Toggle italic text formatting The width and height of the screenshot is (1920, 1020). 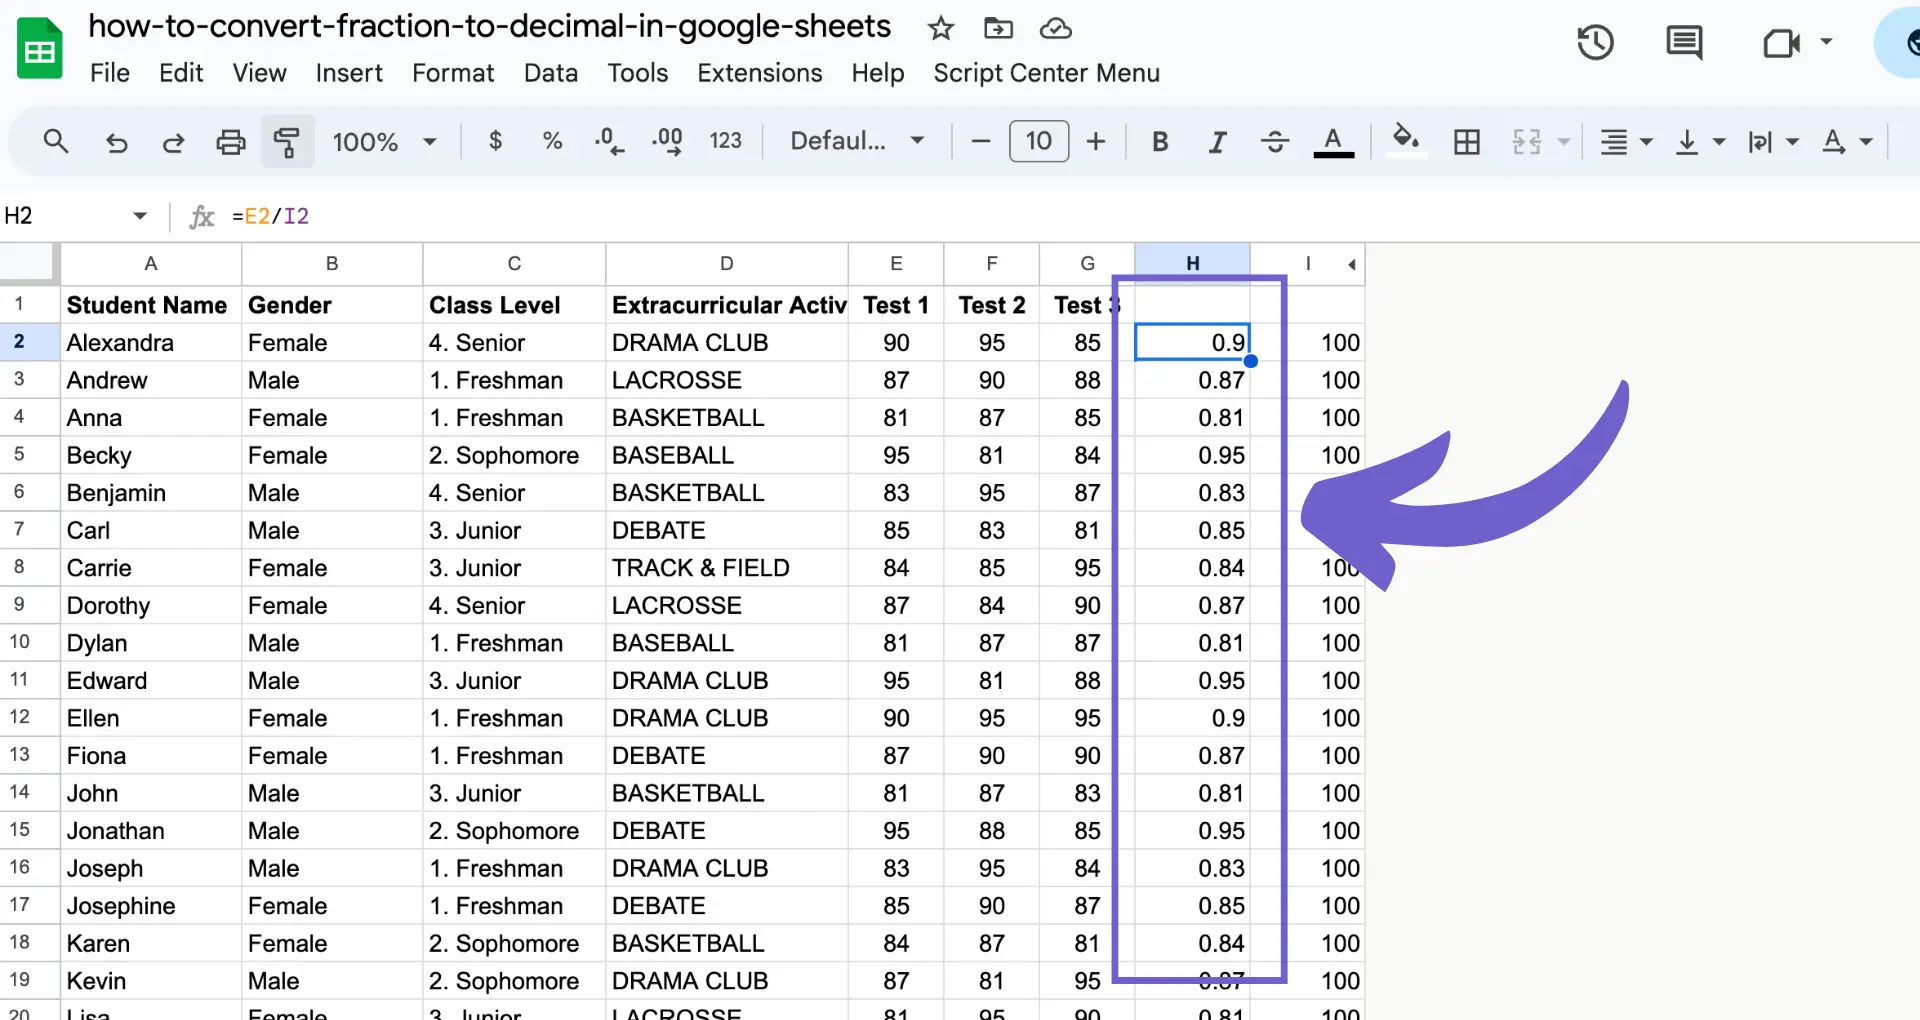(1217, 142)
